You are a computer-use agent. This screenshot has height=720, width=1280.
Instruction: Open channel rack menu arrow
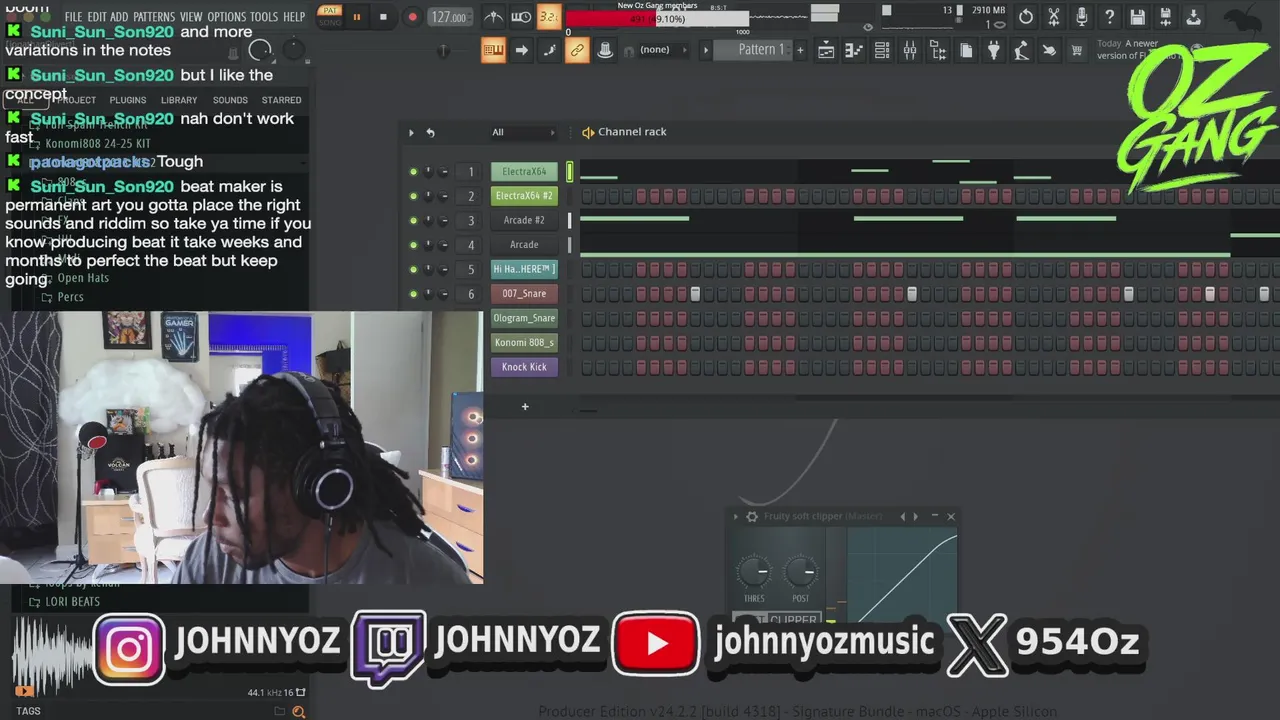[410, 132]
